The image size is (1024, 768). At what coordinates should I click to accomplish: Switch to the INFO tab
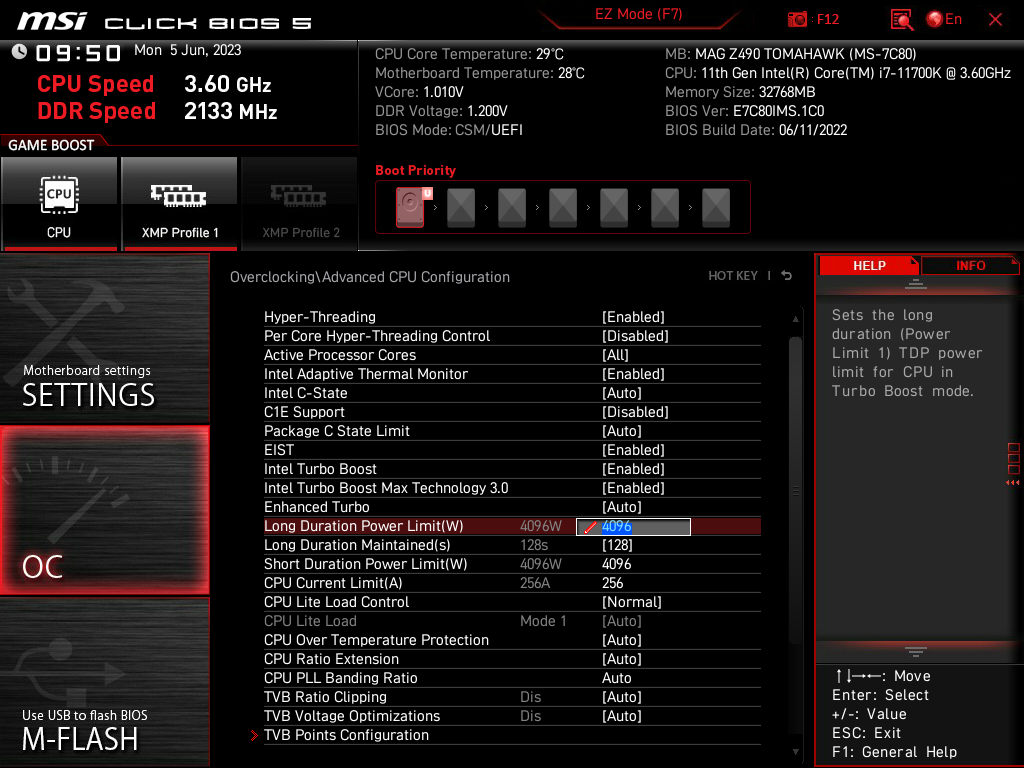click(x=970, y=266)
